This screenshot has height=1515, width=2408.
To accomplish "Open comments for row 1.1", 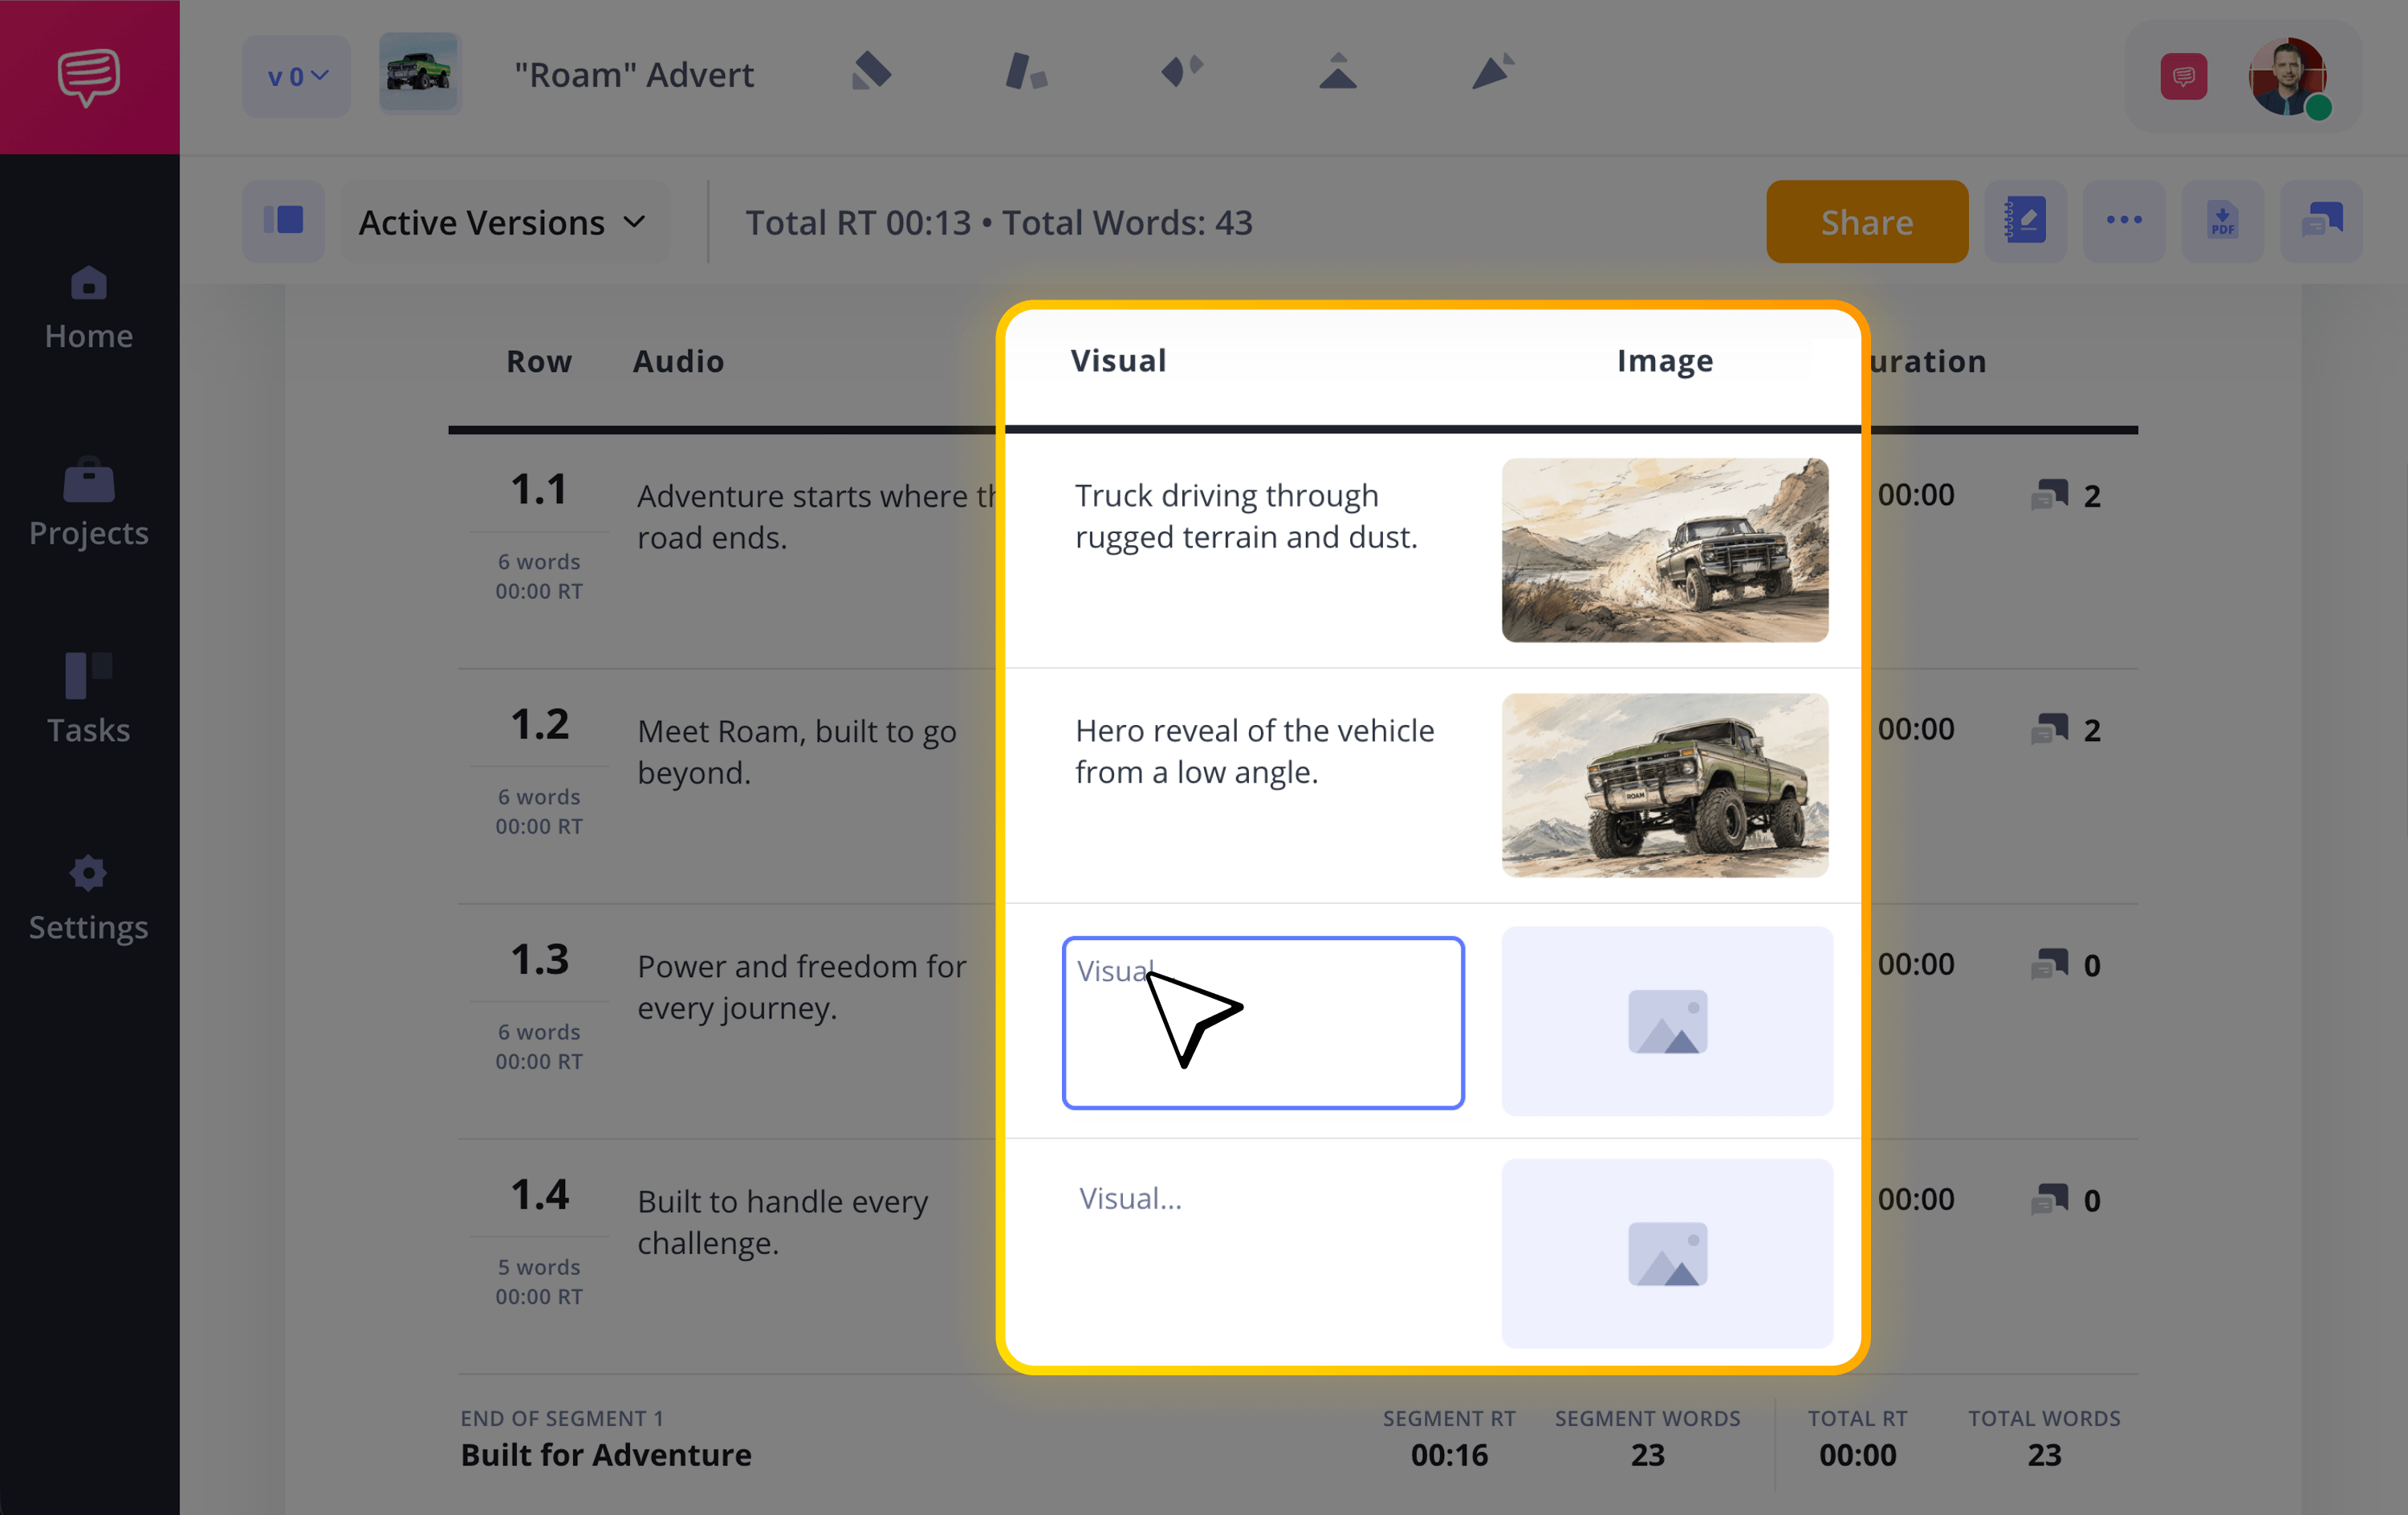I will tap(2065, 495).
